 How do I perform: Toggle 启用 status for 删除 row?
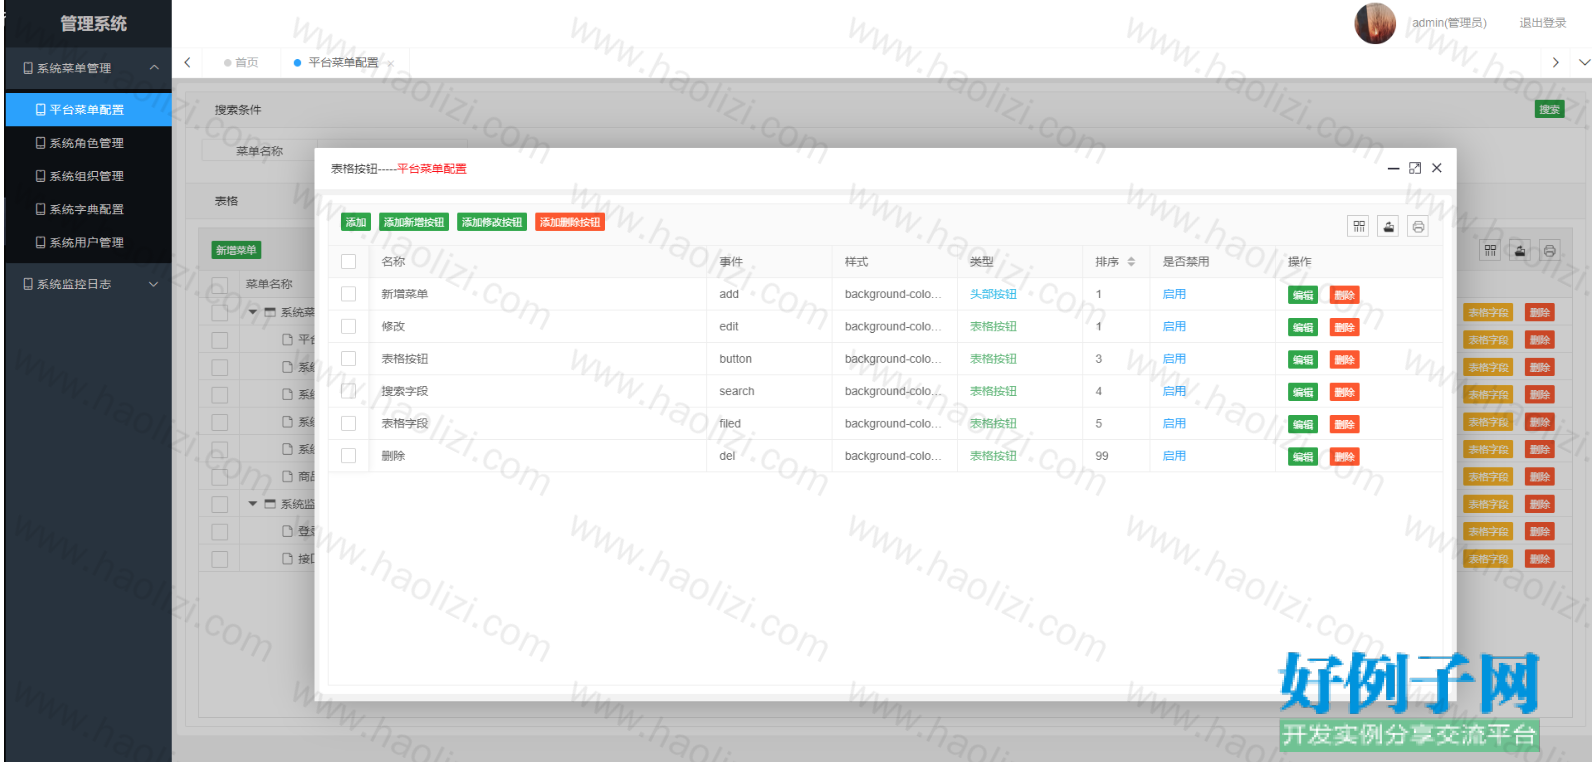tap(1174, 455)
